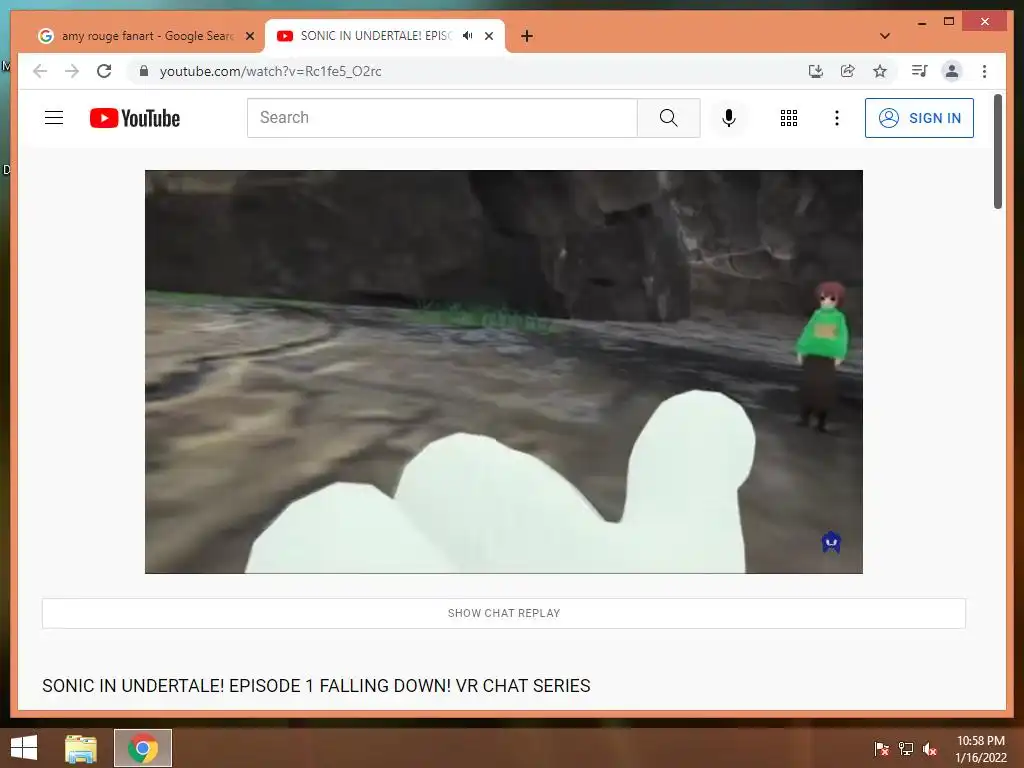Open YouTube settings three-dot menu
The image size is (1024, 768).
coord(837,118)
